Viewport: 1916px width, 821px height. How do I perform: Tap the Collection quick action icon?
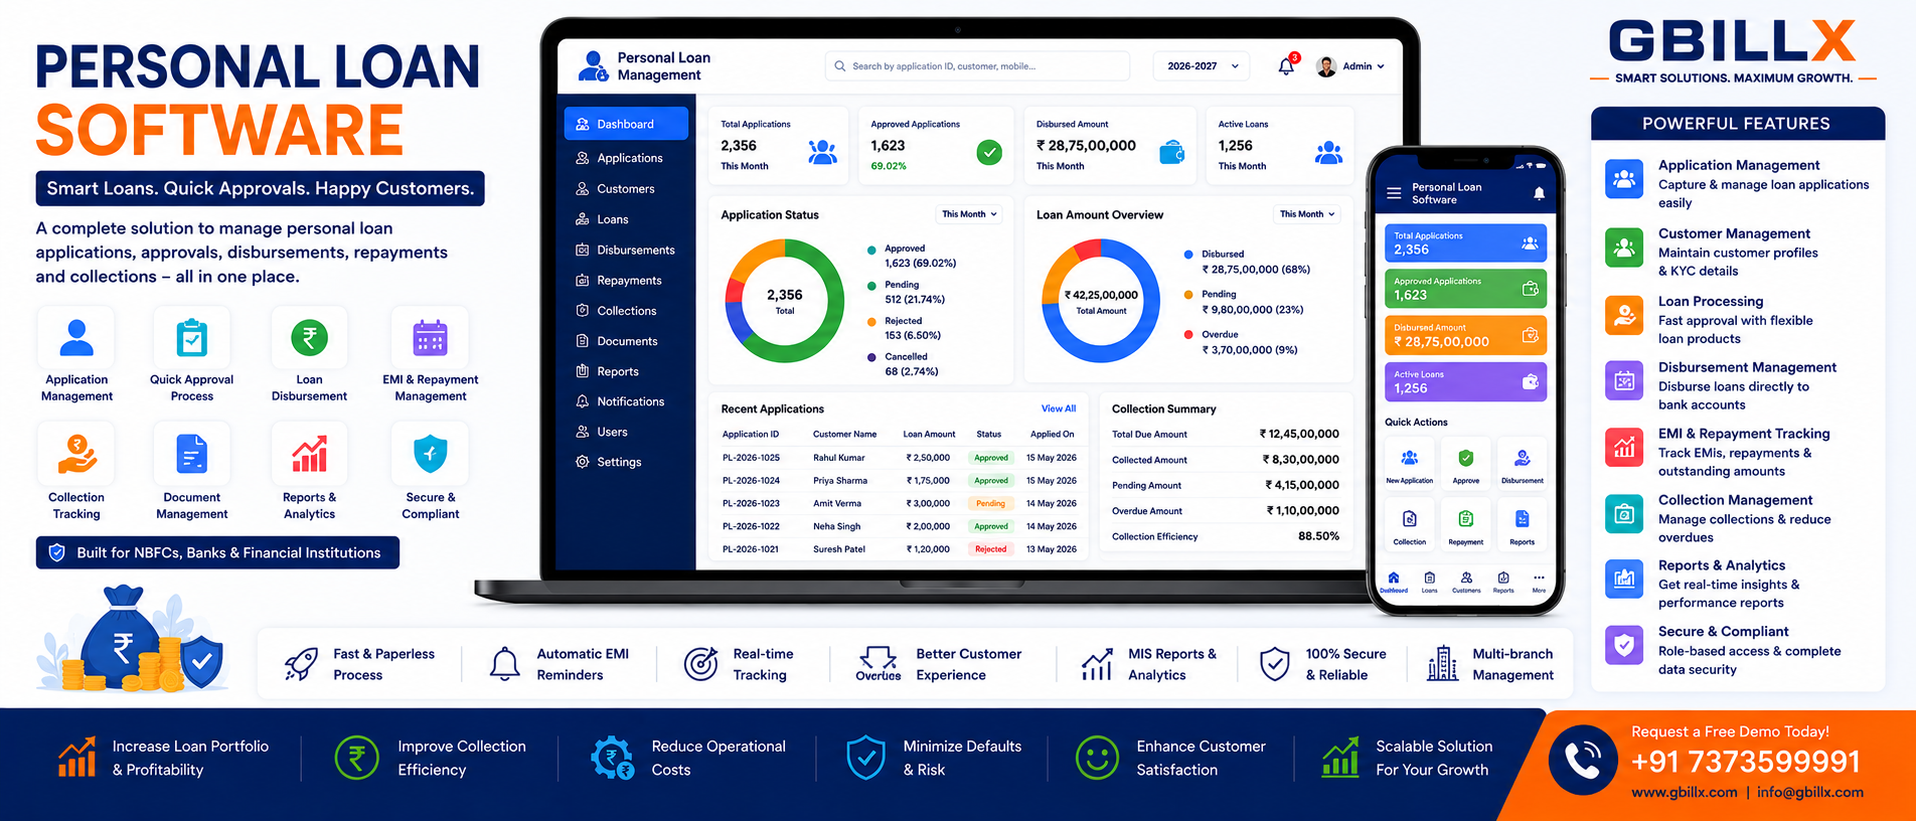pyautogui.click(x=1409, y=519)
